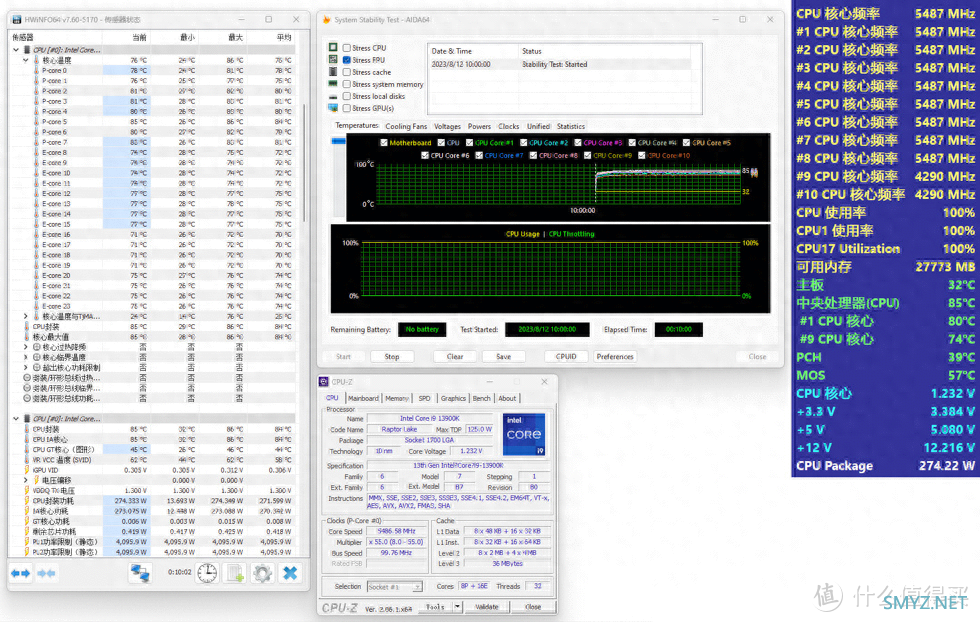
Task: Select the Stability Test: Started log row
Action: pyautogui.click(x=561, y=64)
